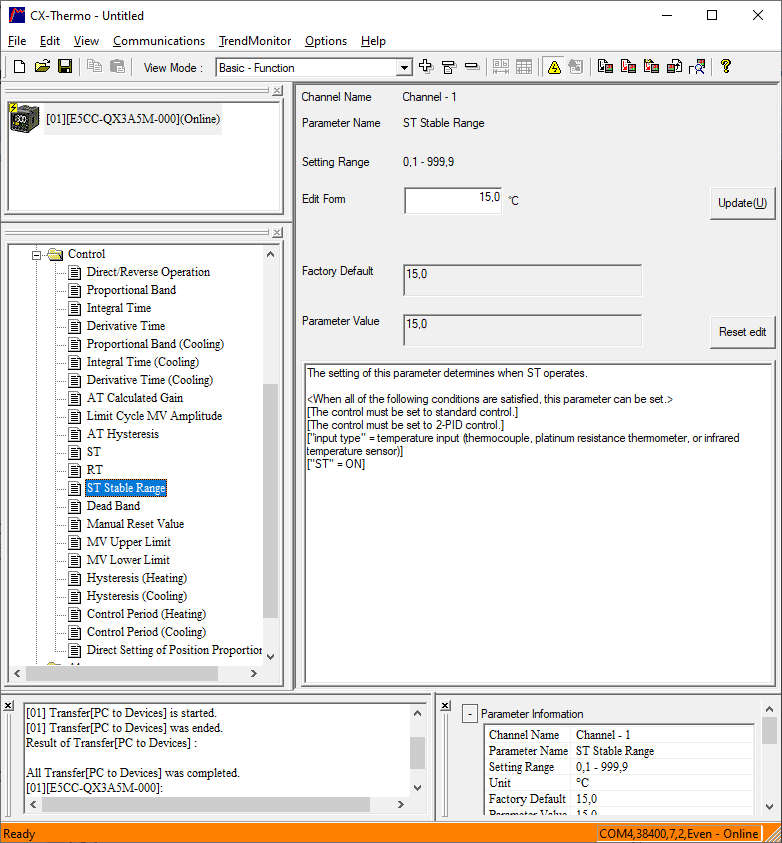Click the grayed column width toolbar icon
The height and width of the screenshot is (843, 782).
coord(501,67)
